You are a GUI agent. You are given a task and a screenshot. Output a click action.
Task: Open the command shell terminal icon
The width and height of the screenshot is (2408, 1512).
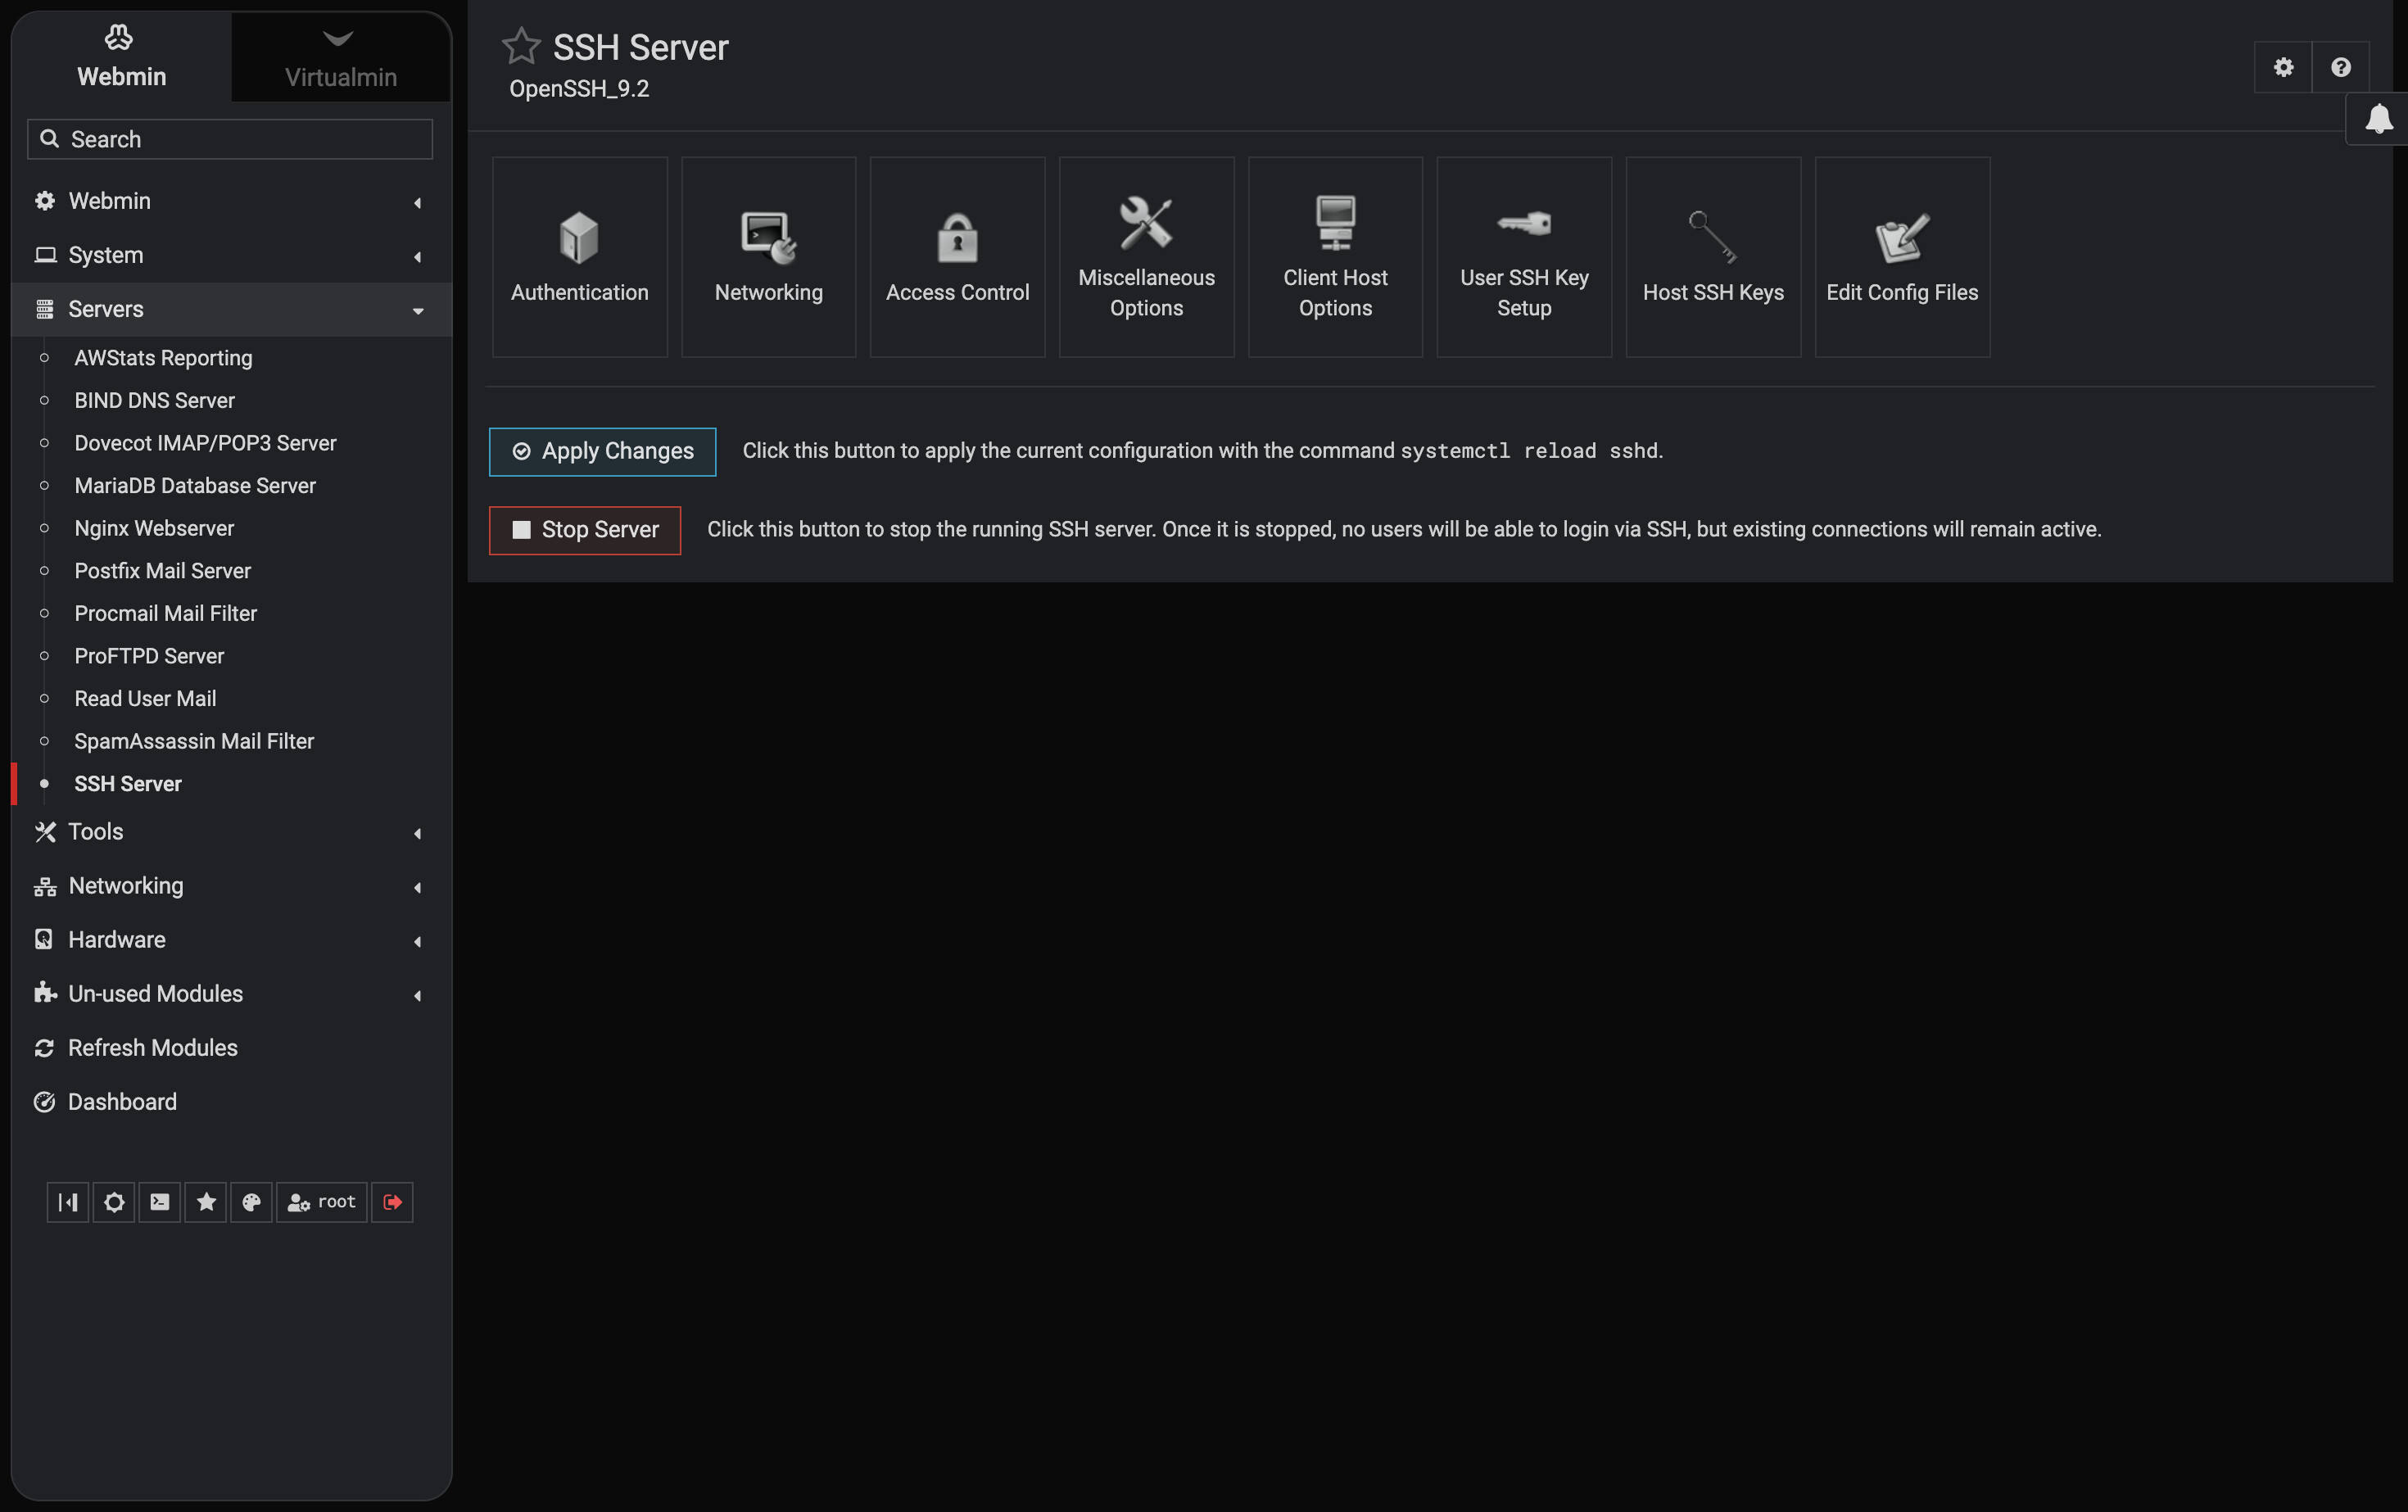tap(160, 1202)
